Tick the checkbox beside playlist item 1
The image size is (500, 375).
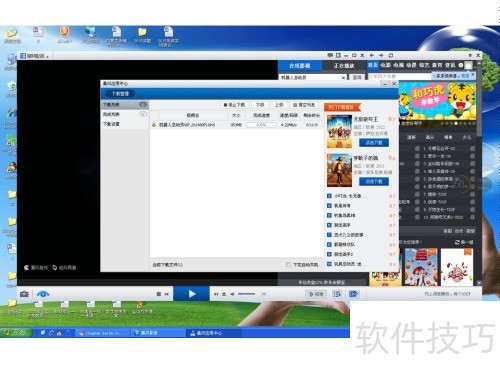417,148
